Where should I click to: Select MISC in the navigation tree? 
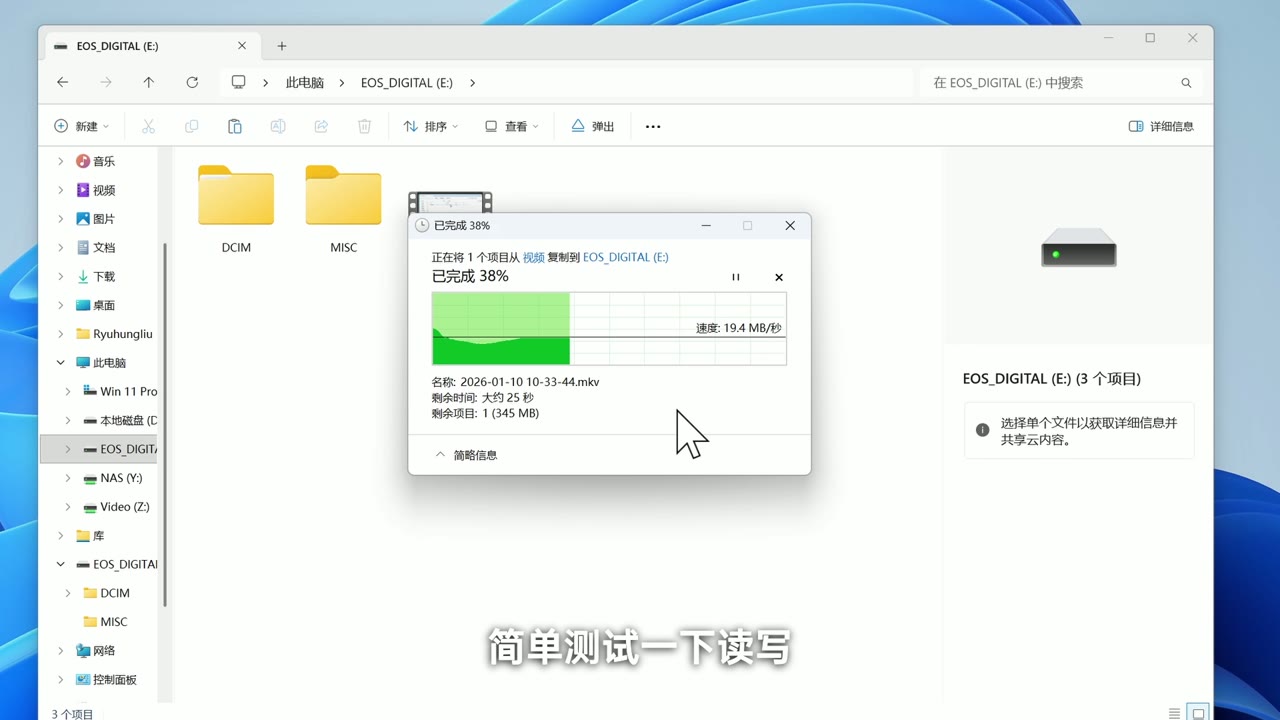click(114, 622)
